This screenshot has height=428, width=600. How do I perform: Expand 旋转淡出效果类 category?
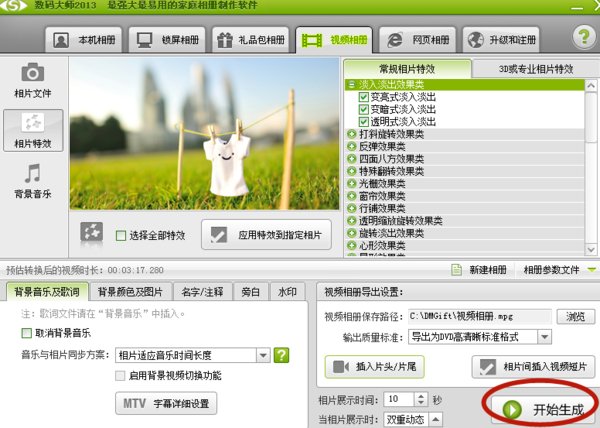pyautogui.click(x=351, y=233)
